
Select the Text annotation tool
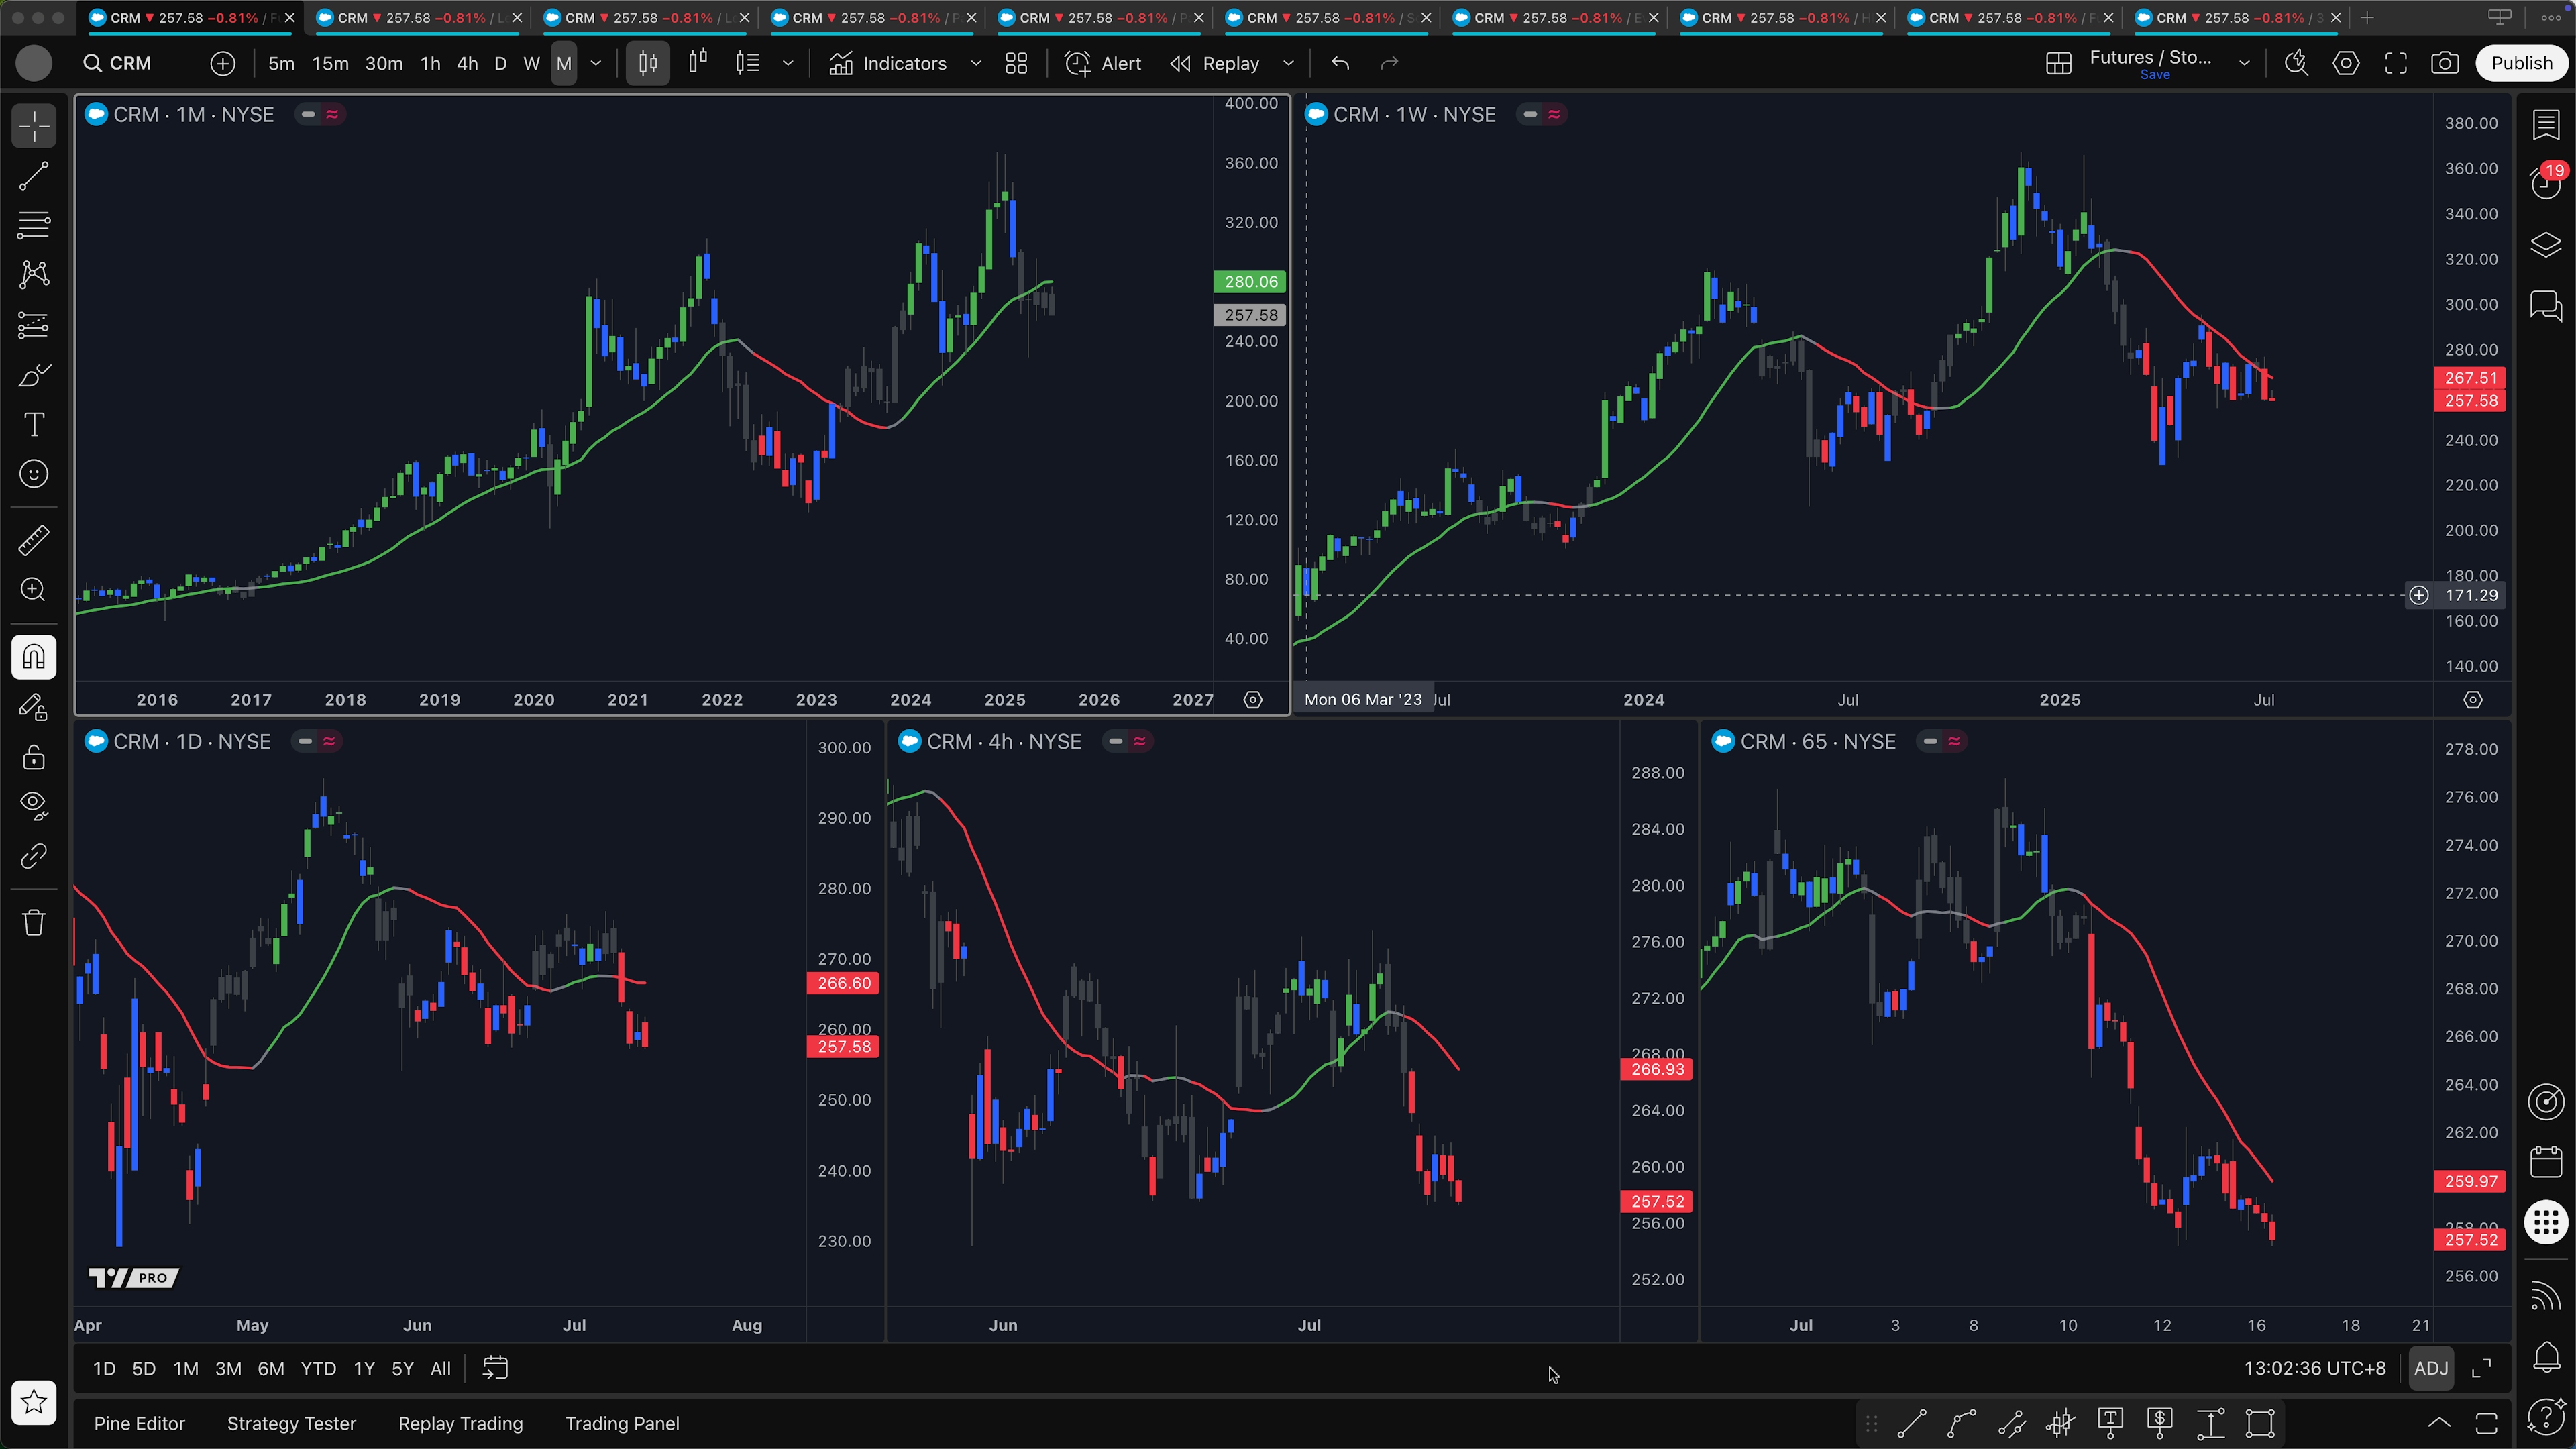coord(34,424)
